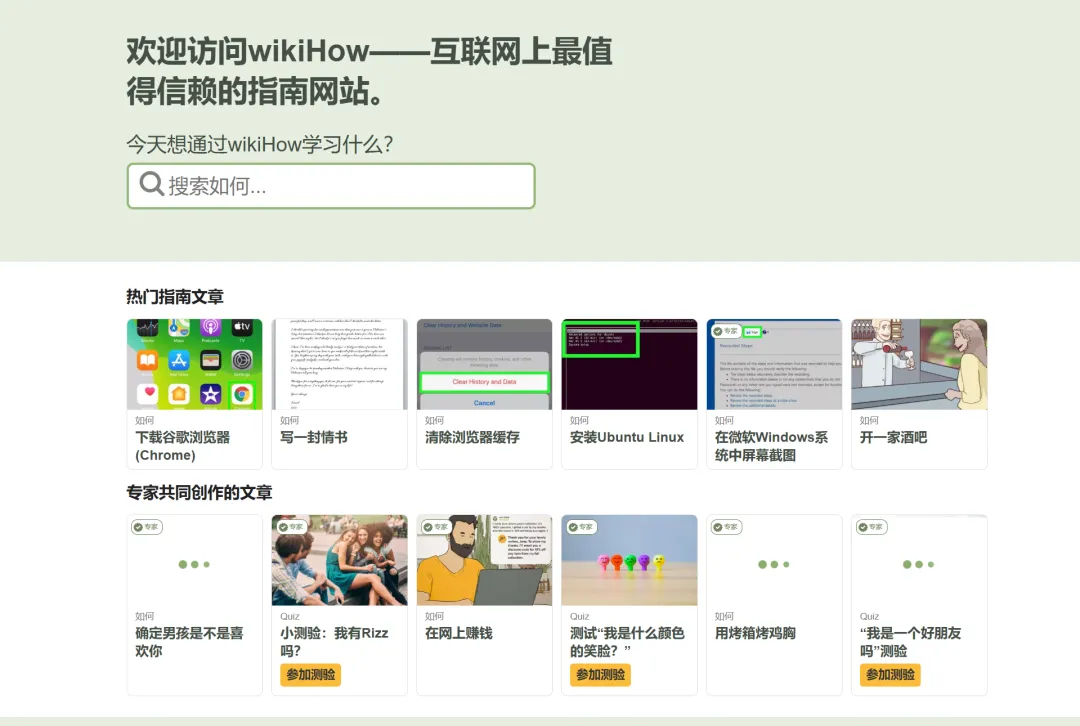Click the title 清除浏览器缓存
The image size is (1080, 726).
pyautogui.click(x=472, y=437)
